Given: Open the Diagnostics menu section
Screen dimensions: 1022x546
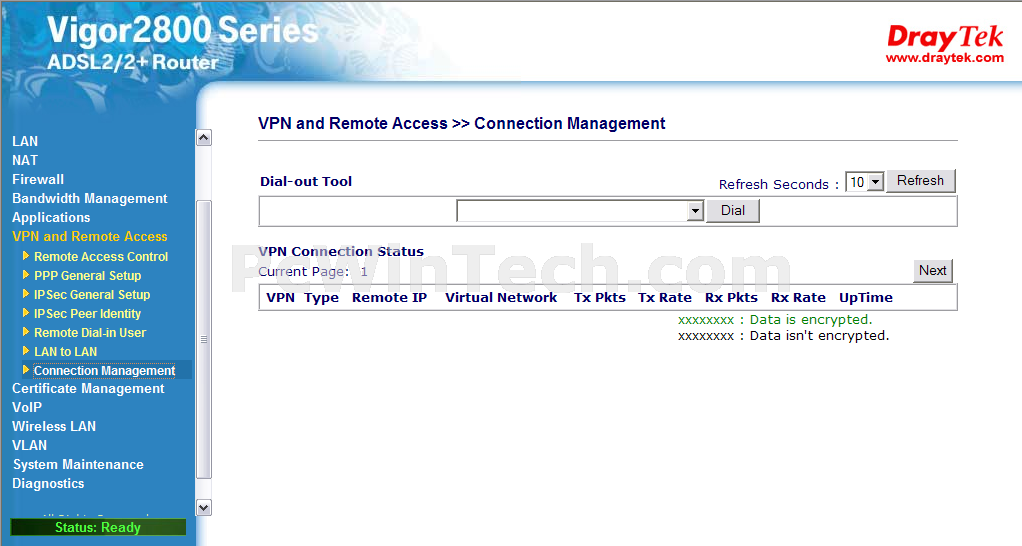Looking at the screenshot, I should click(x=48, y=483).
